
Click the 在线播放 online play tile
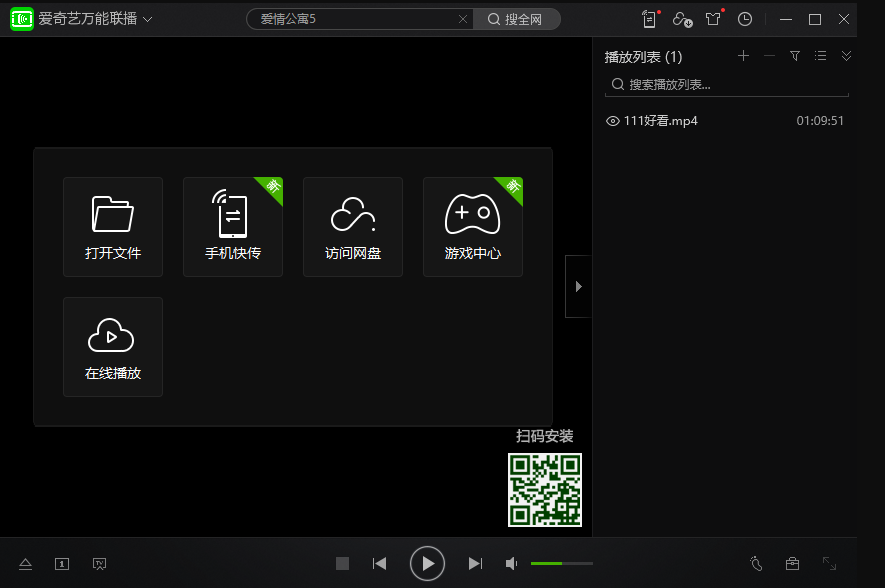point(113,346)
